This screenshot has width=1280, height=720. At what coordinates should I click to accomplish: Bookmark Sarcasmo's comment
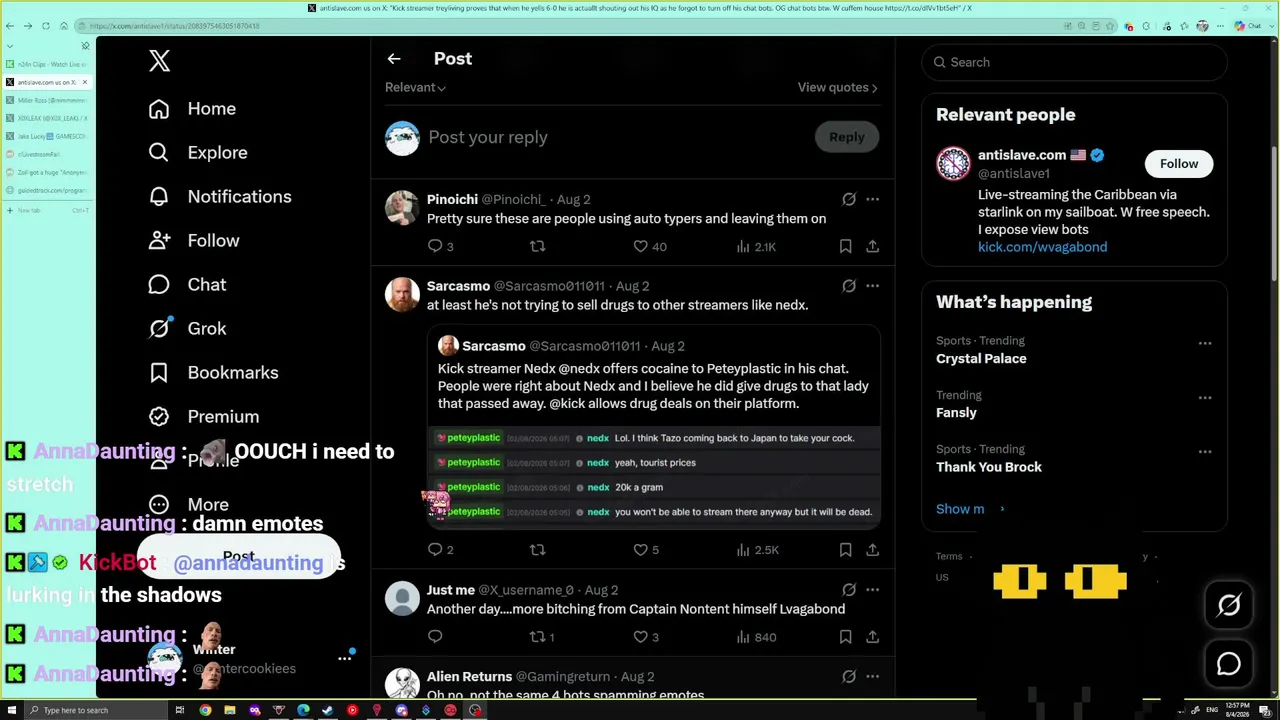pyautogui.click(x=845, y=549)
